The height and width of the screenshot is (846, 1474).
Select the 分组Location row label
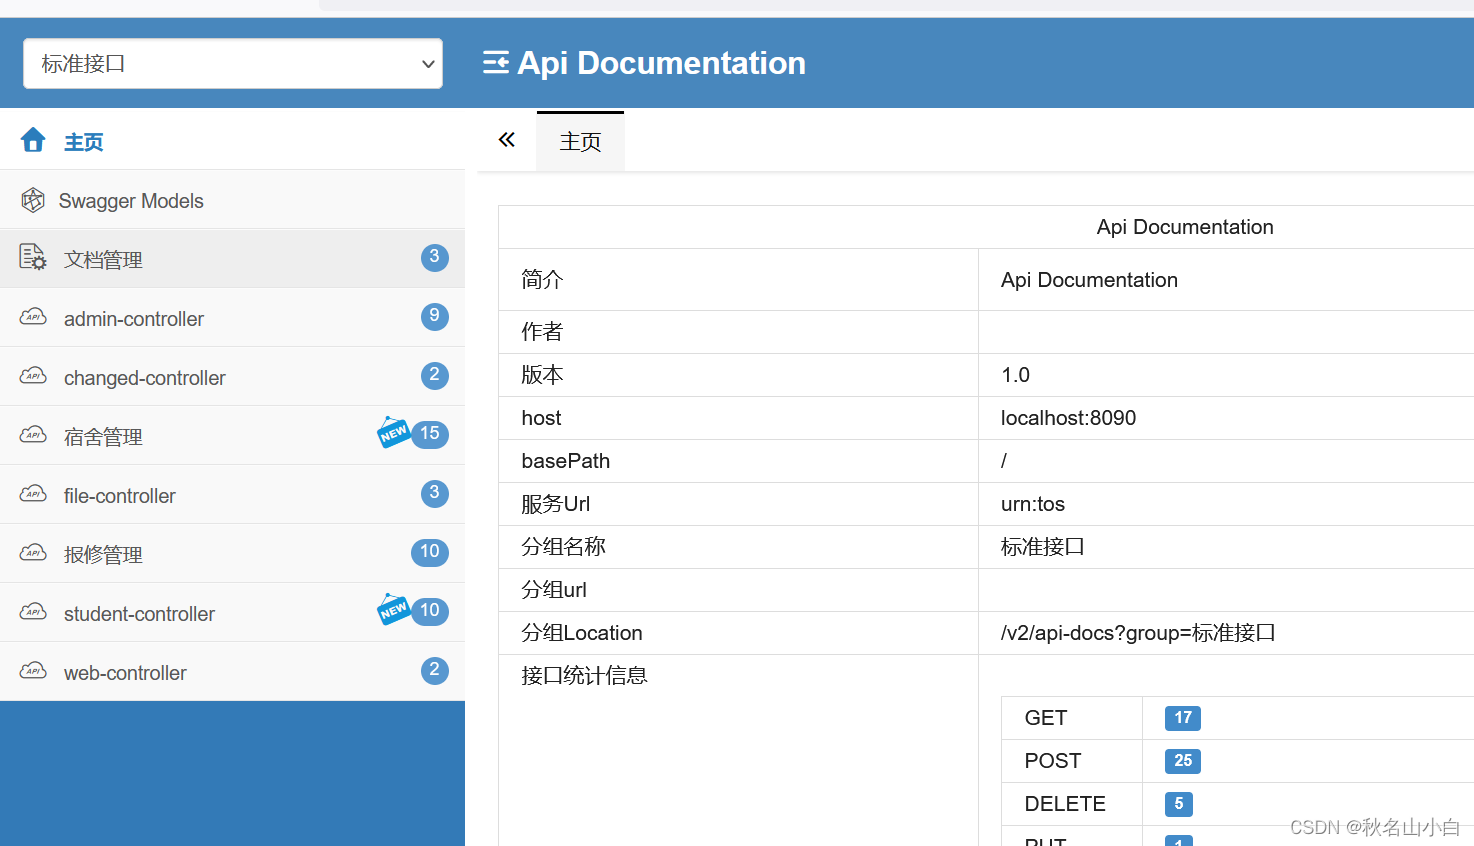[x=582, y=633]
